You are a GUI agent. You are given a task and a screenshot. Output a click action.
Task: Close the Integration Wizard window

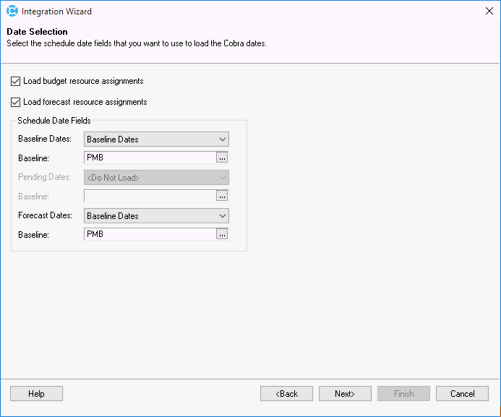(x=489, y=11)
